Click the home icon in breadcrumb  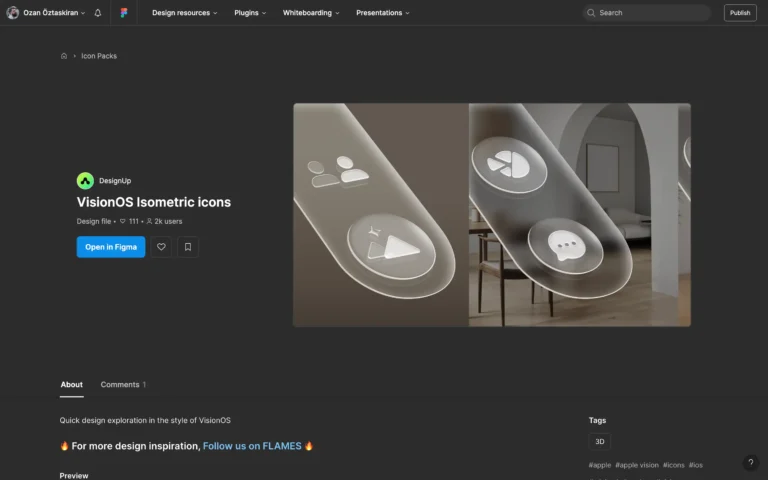coord(64,56)
